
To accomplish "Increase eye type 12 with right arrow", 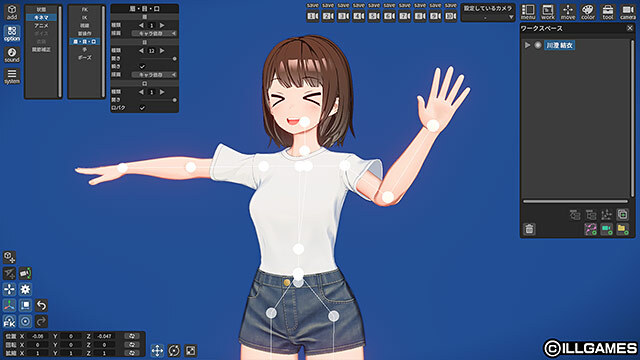I will tap(162, 51).
